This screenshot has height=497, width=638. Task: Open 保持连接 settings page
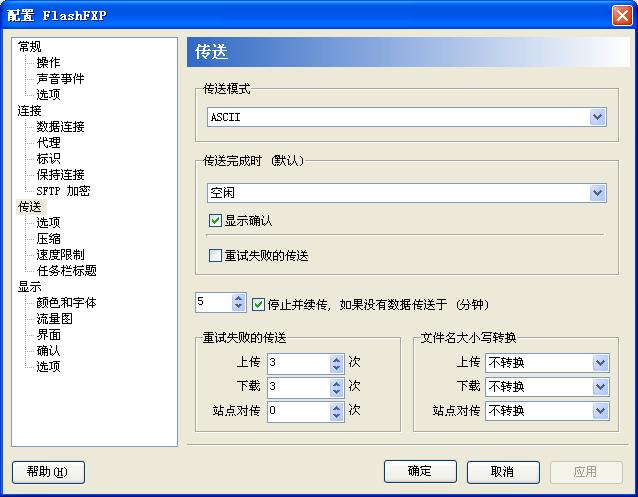click(60, 175)
